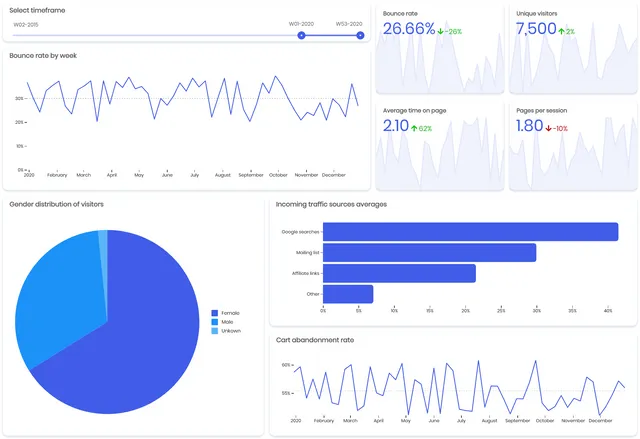Click the W53-2020 timeframe slider handle

coord(360,35)
